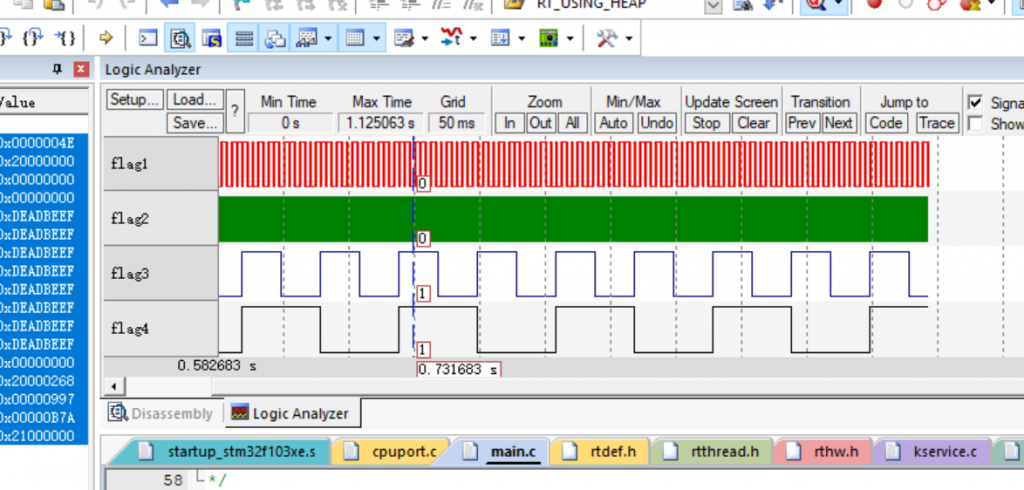Viewport: 1024px width, 490px height.
Task: Open the Symbols Window icon
Action: (211, 39)
